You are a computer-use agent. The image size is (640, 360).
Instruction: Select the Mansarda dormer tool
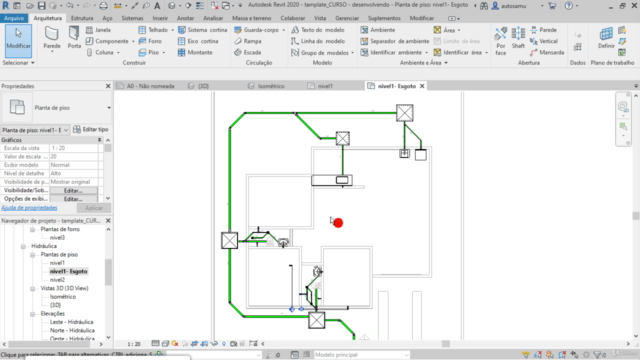pyautogui.click(x=547, y=53)
